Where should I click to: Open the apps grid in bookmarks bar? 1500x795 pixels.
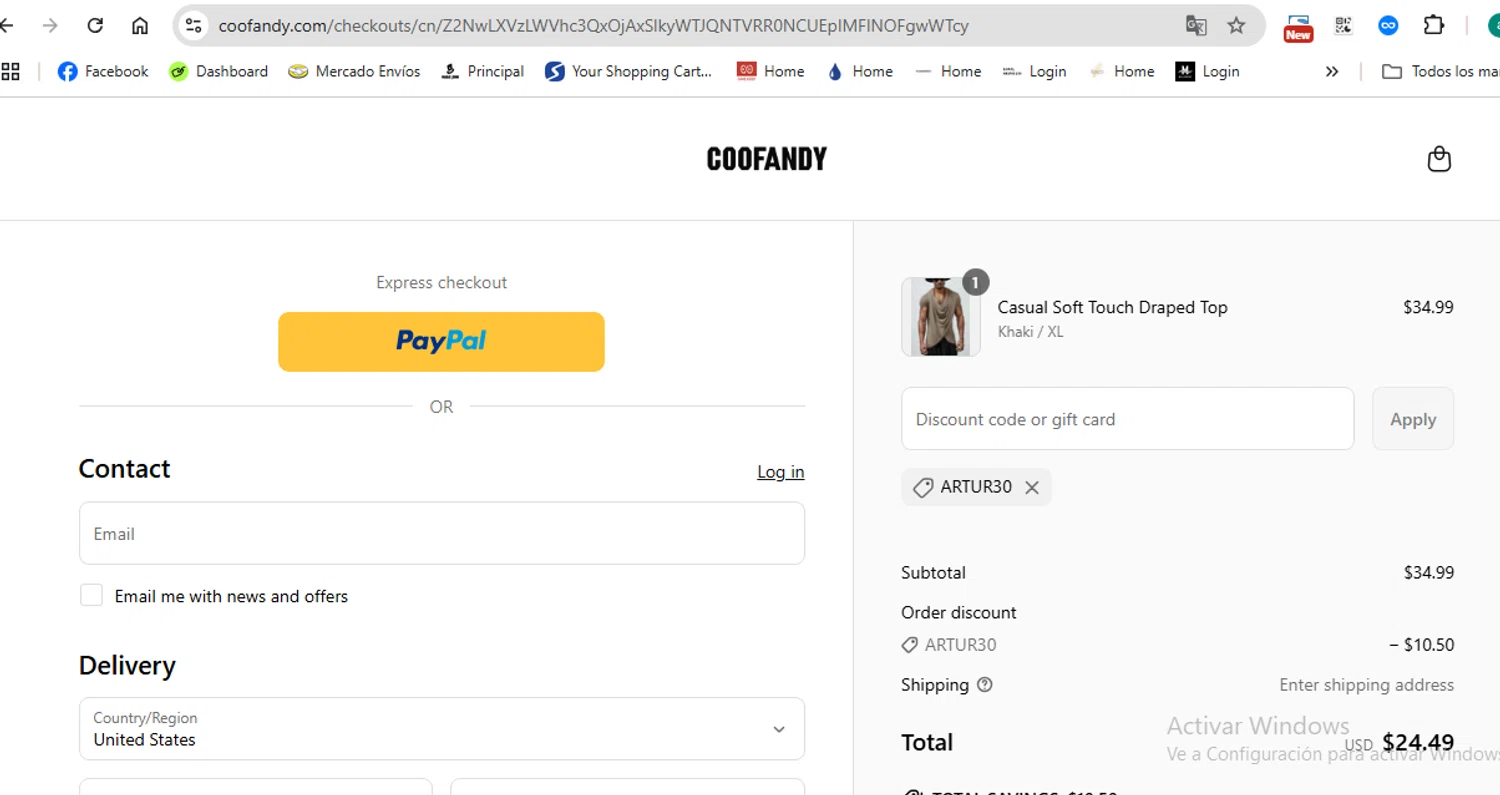pyautogui.click(x=10, y=71)
